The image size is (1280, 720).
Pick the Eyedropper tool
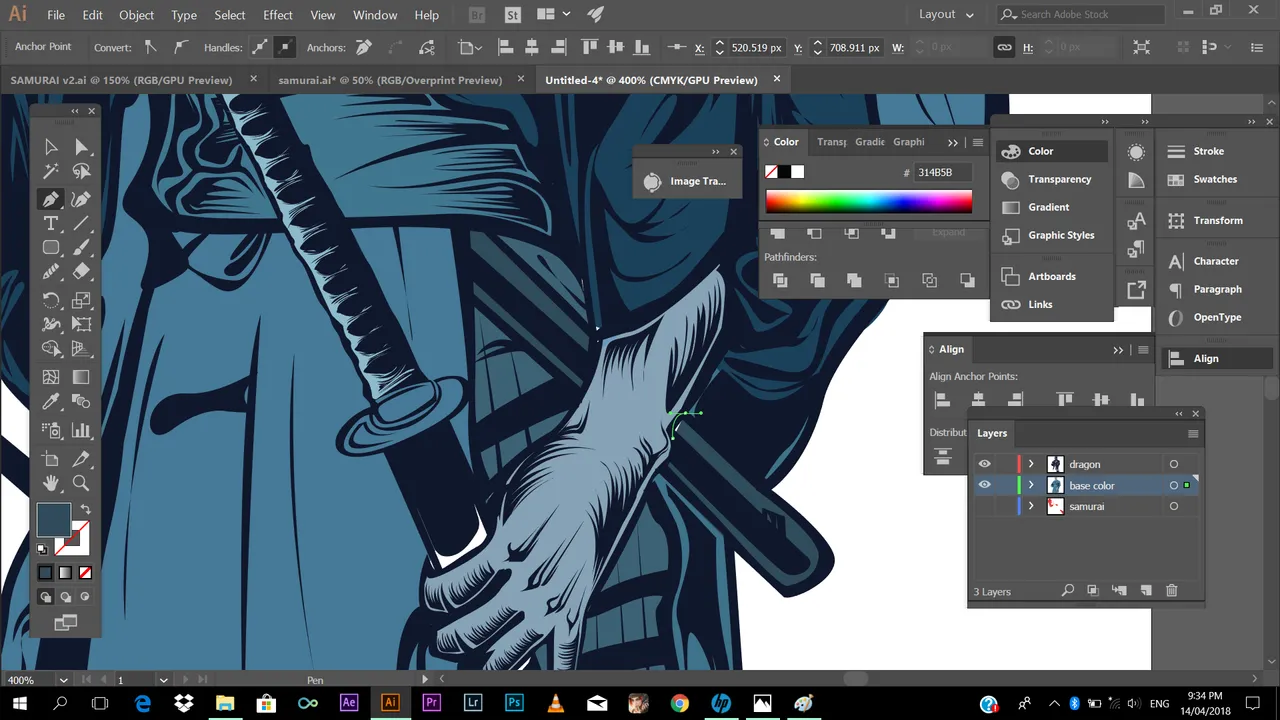[51, 402]
